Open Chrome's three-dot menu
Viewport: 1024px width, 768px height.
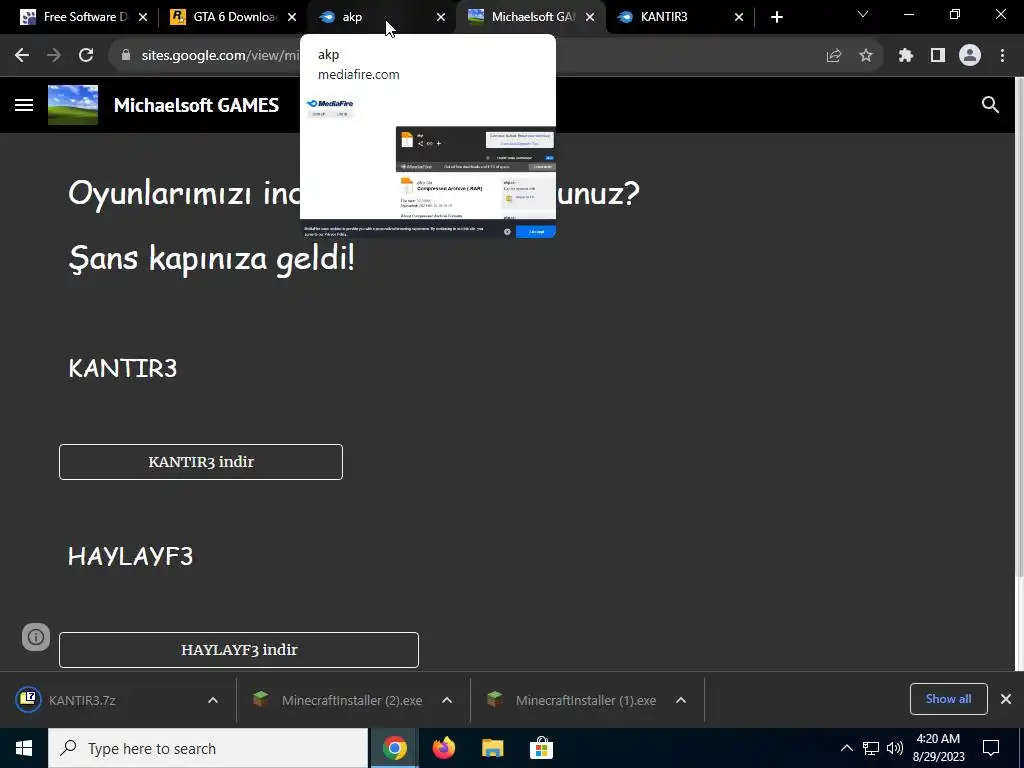pyautogui.click(x=1002, y=56)
